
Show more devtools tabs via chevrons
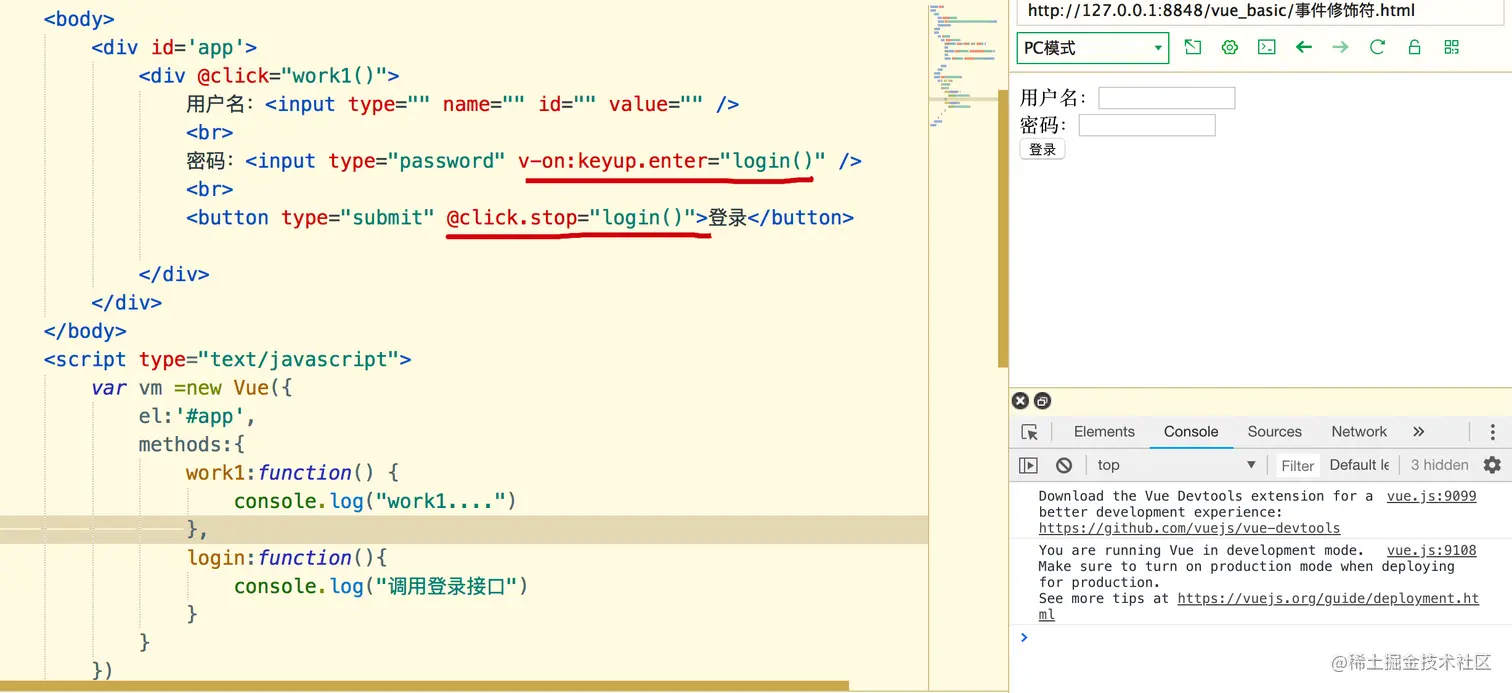pos(1418,432)
